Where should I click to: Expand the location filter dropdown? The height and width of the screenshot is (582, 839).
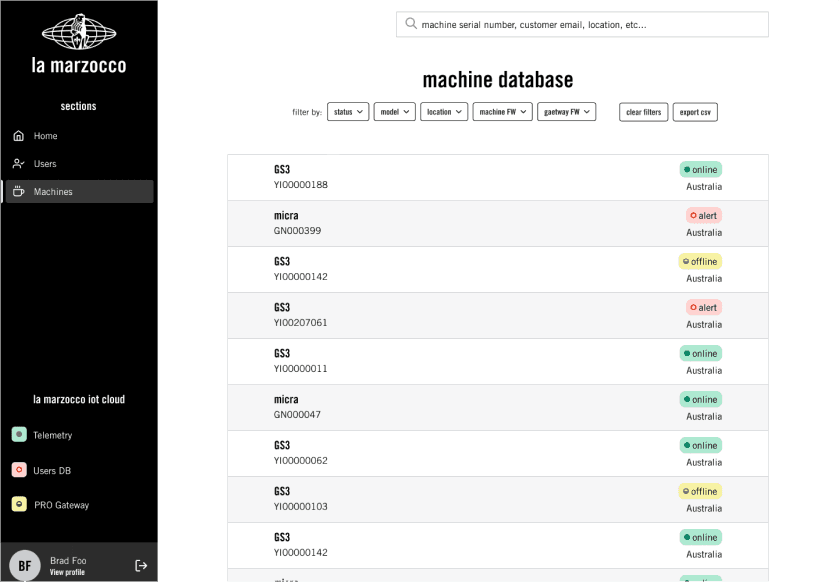pos(444,112)
